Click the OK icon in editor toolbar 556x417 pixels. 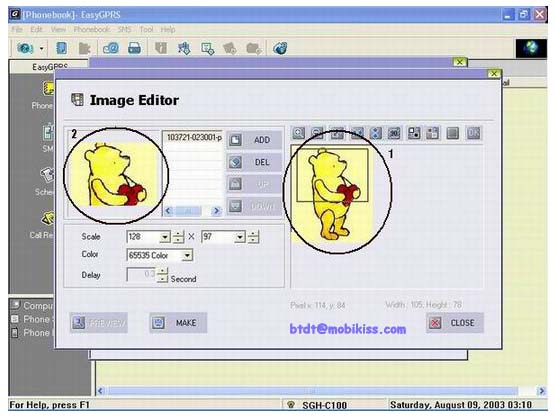point(474,133)
